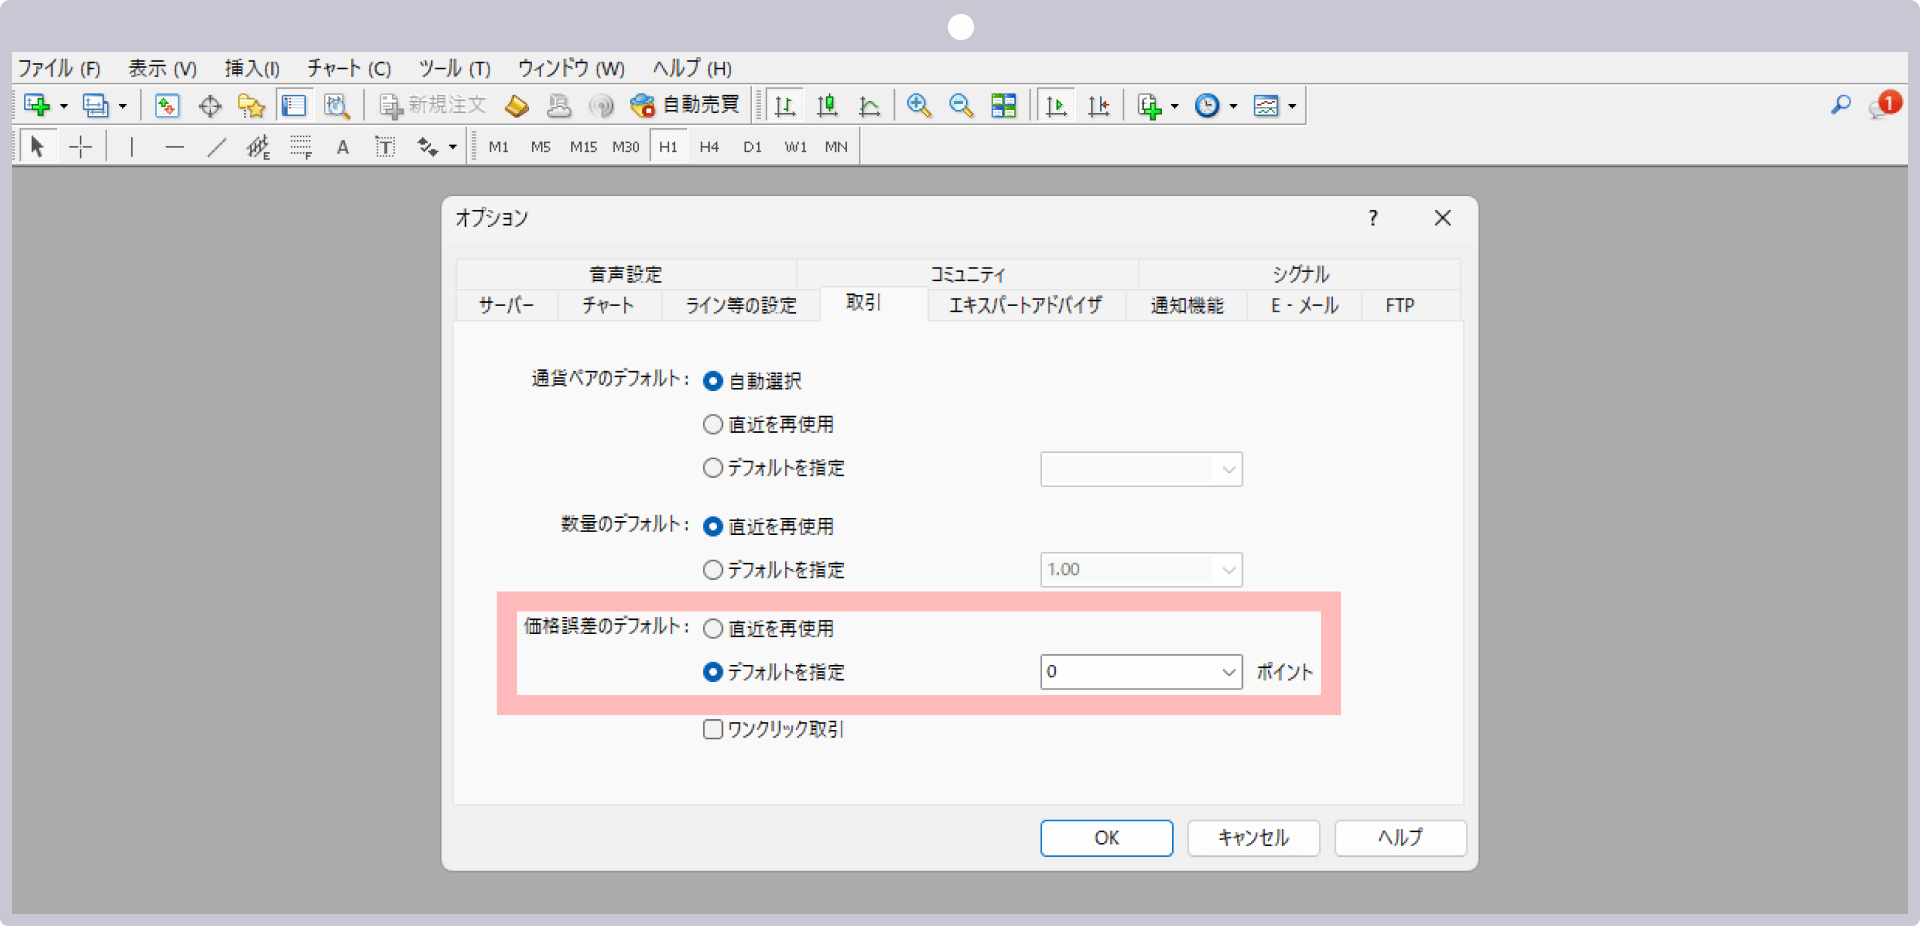Switch to bar chart icon

pos(785,105)
